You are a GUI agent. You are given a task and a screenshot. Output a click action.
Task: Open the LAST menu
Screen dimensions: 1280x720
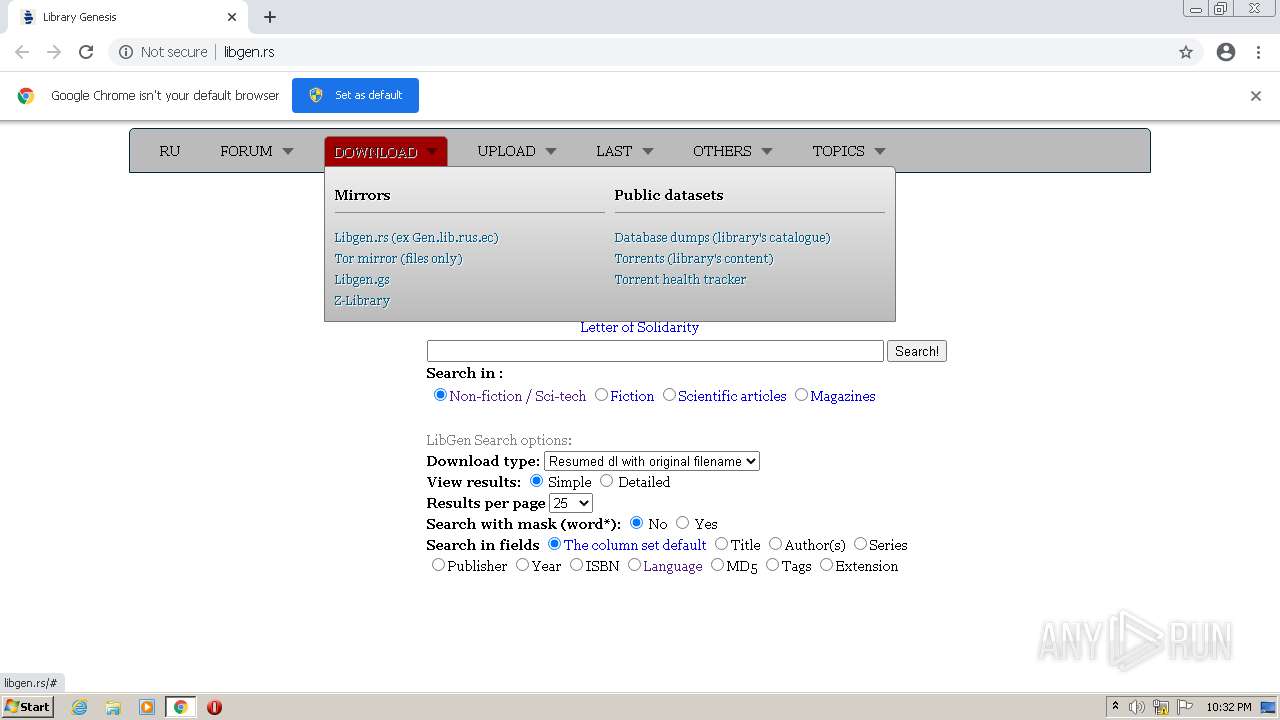tap(625, 151)
